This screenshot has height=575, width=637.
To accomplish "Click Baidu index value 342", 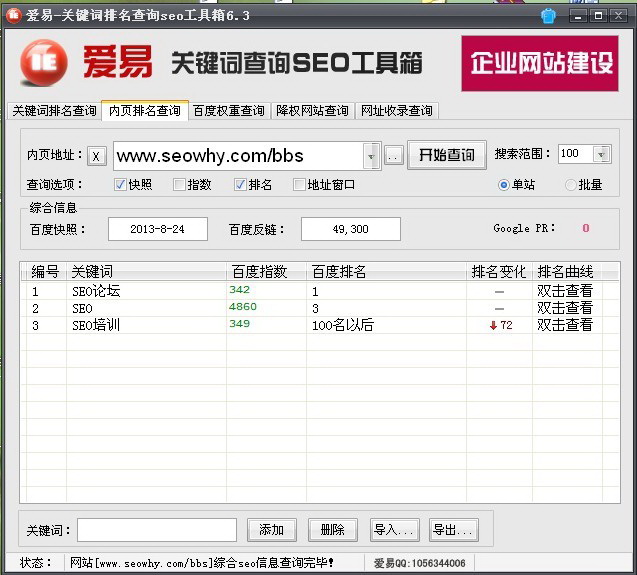I will (x=239, y=289).
